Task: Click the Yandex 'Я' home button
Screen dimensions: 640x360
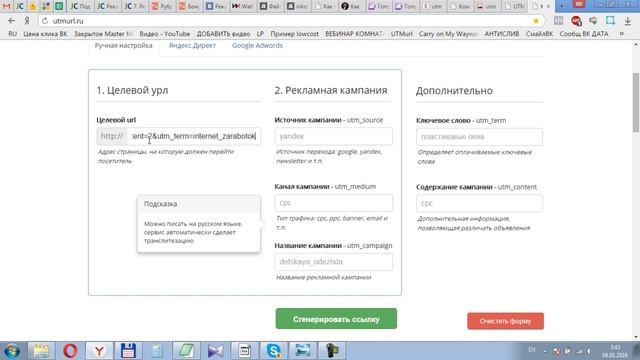Action: click(27, 20)
